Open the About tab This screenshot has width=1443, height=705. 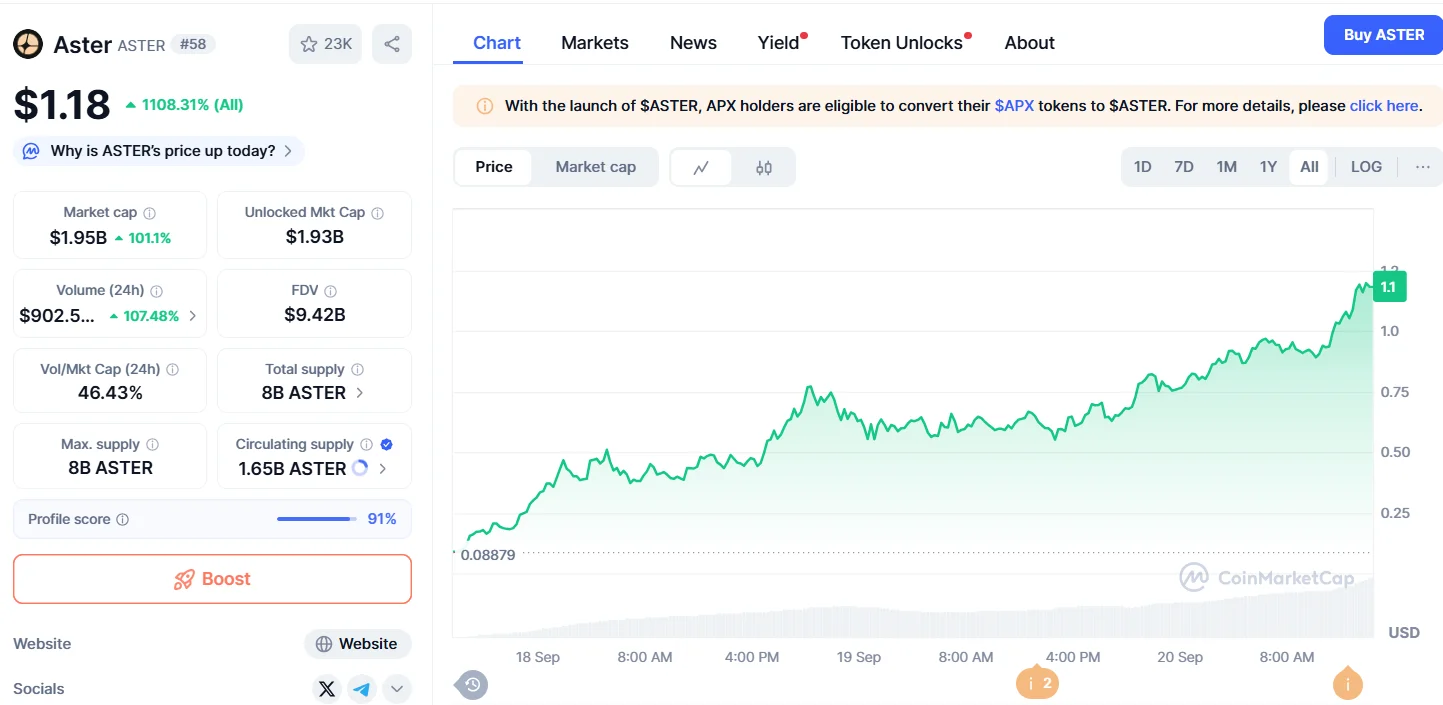coord(1029,43)
